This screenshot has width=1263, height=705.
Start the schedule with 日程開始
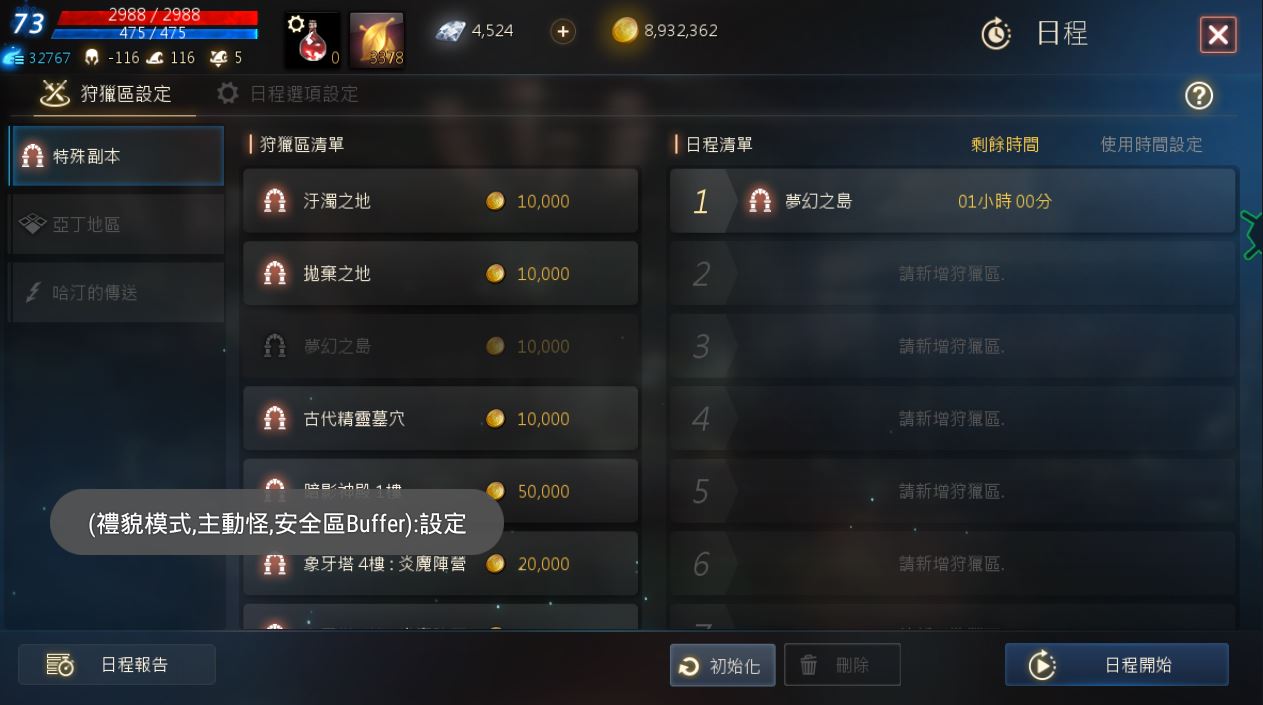pyautogui.click(x=1116, y=665)
